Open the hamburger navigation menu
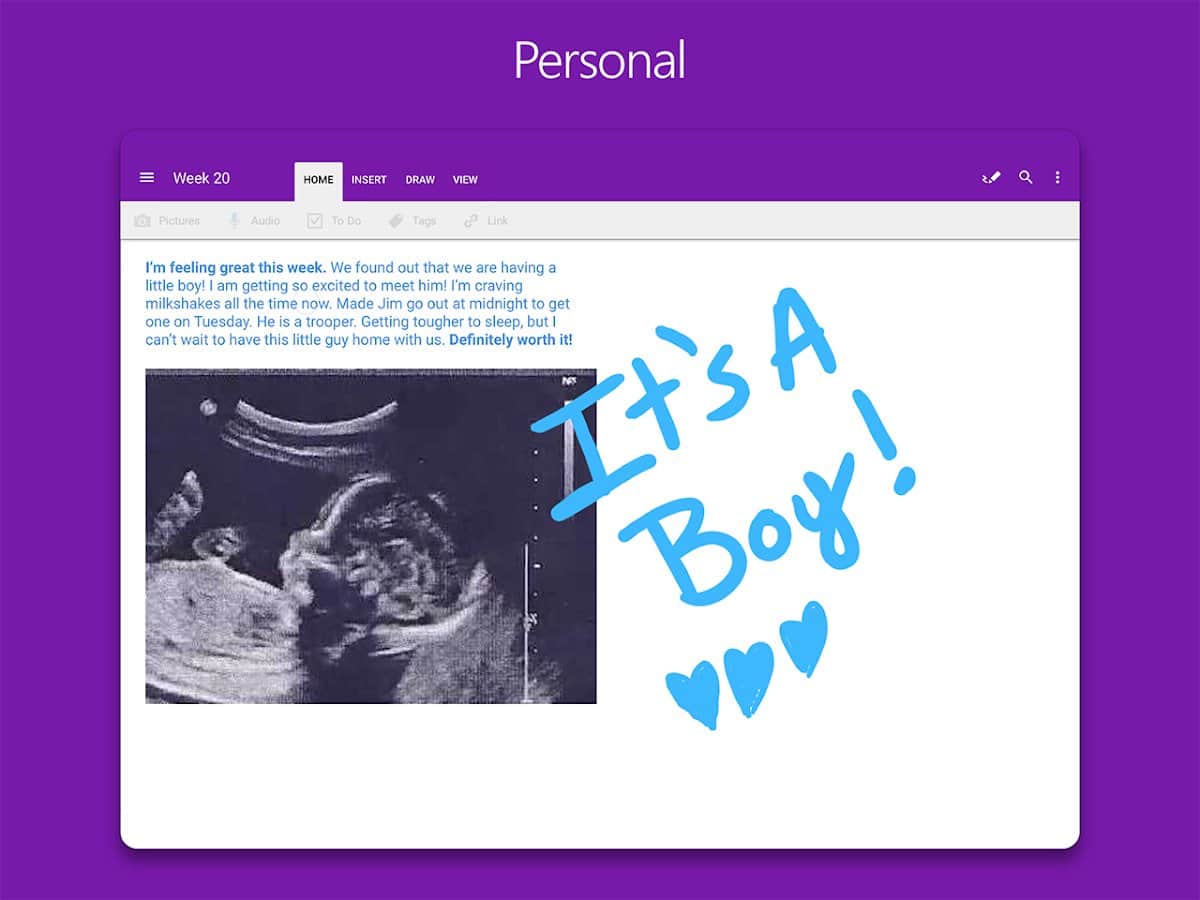 [147, 178]
